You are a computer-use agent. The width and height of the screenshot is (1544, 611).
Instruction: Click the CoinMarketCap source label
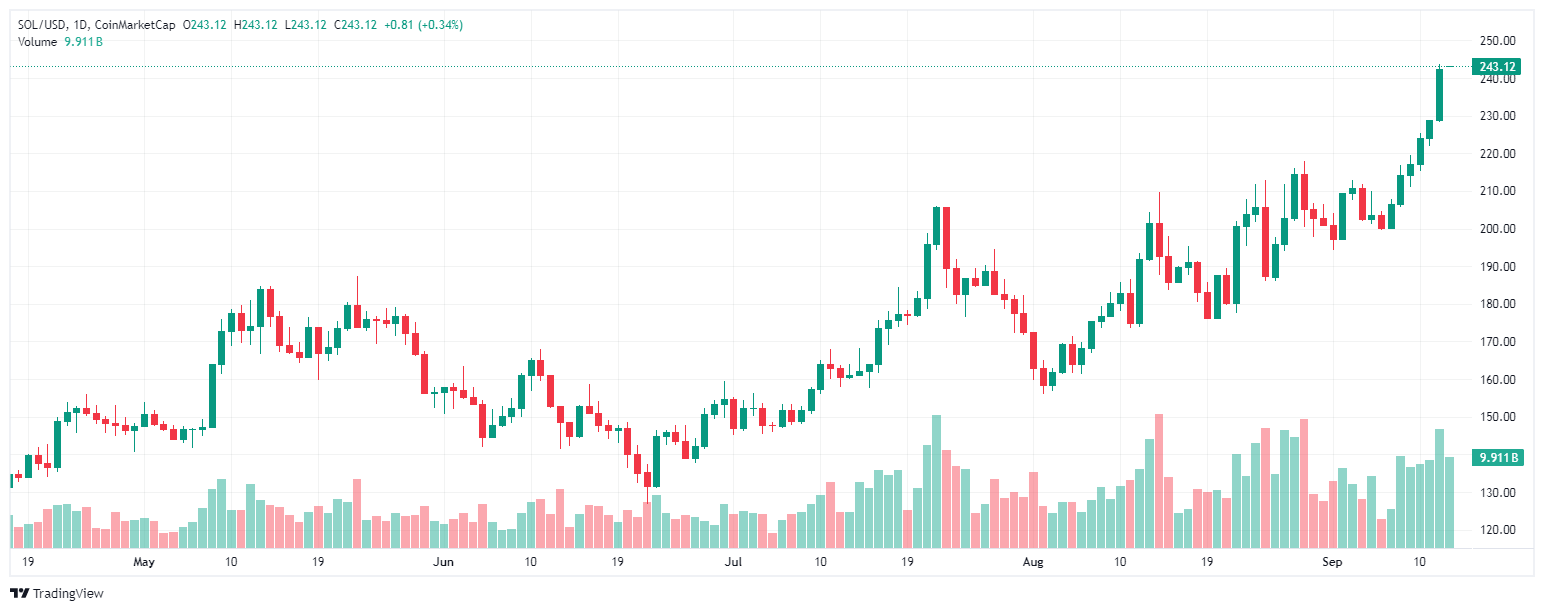pyautogui.click(x=132, y=25)
